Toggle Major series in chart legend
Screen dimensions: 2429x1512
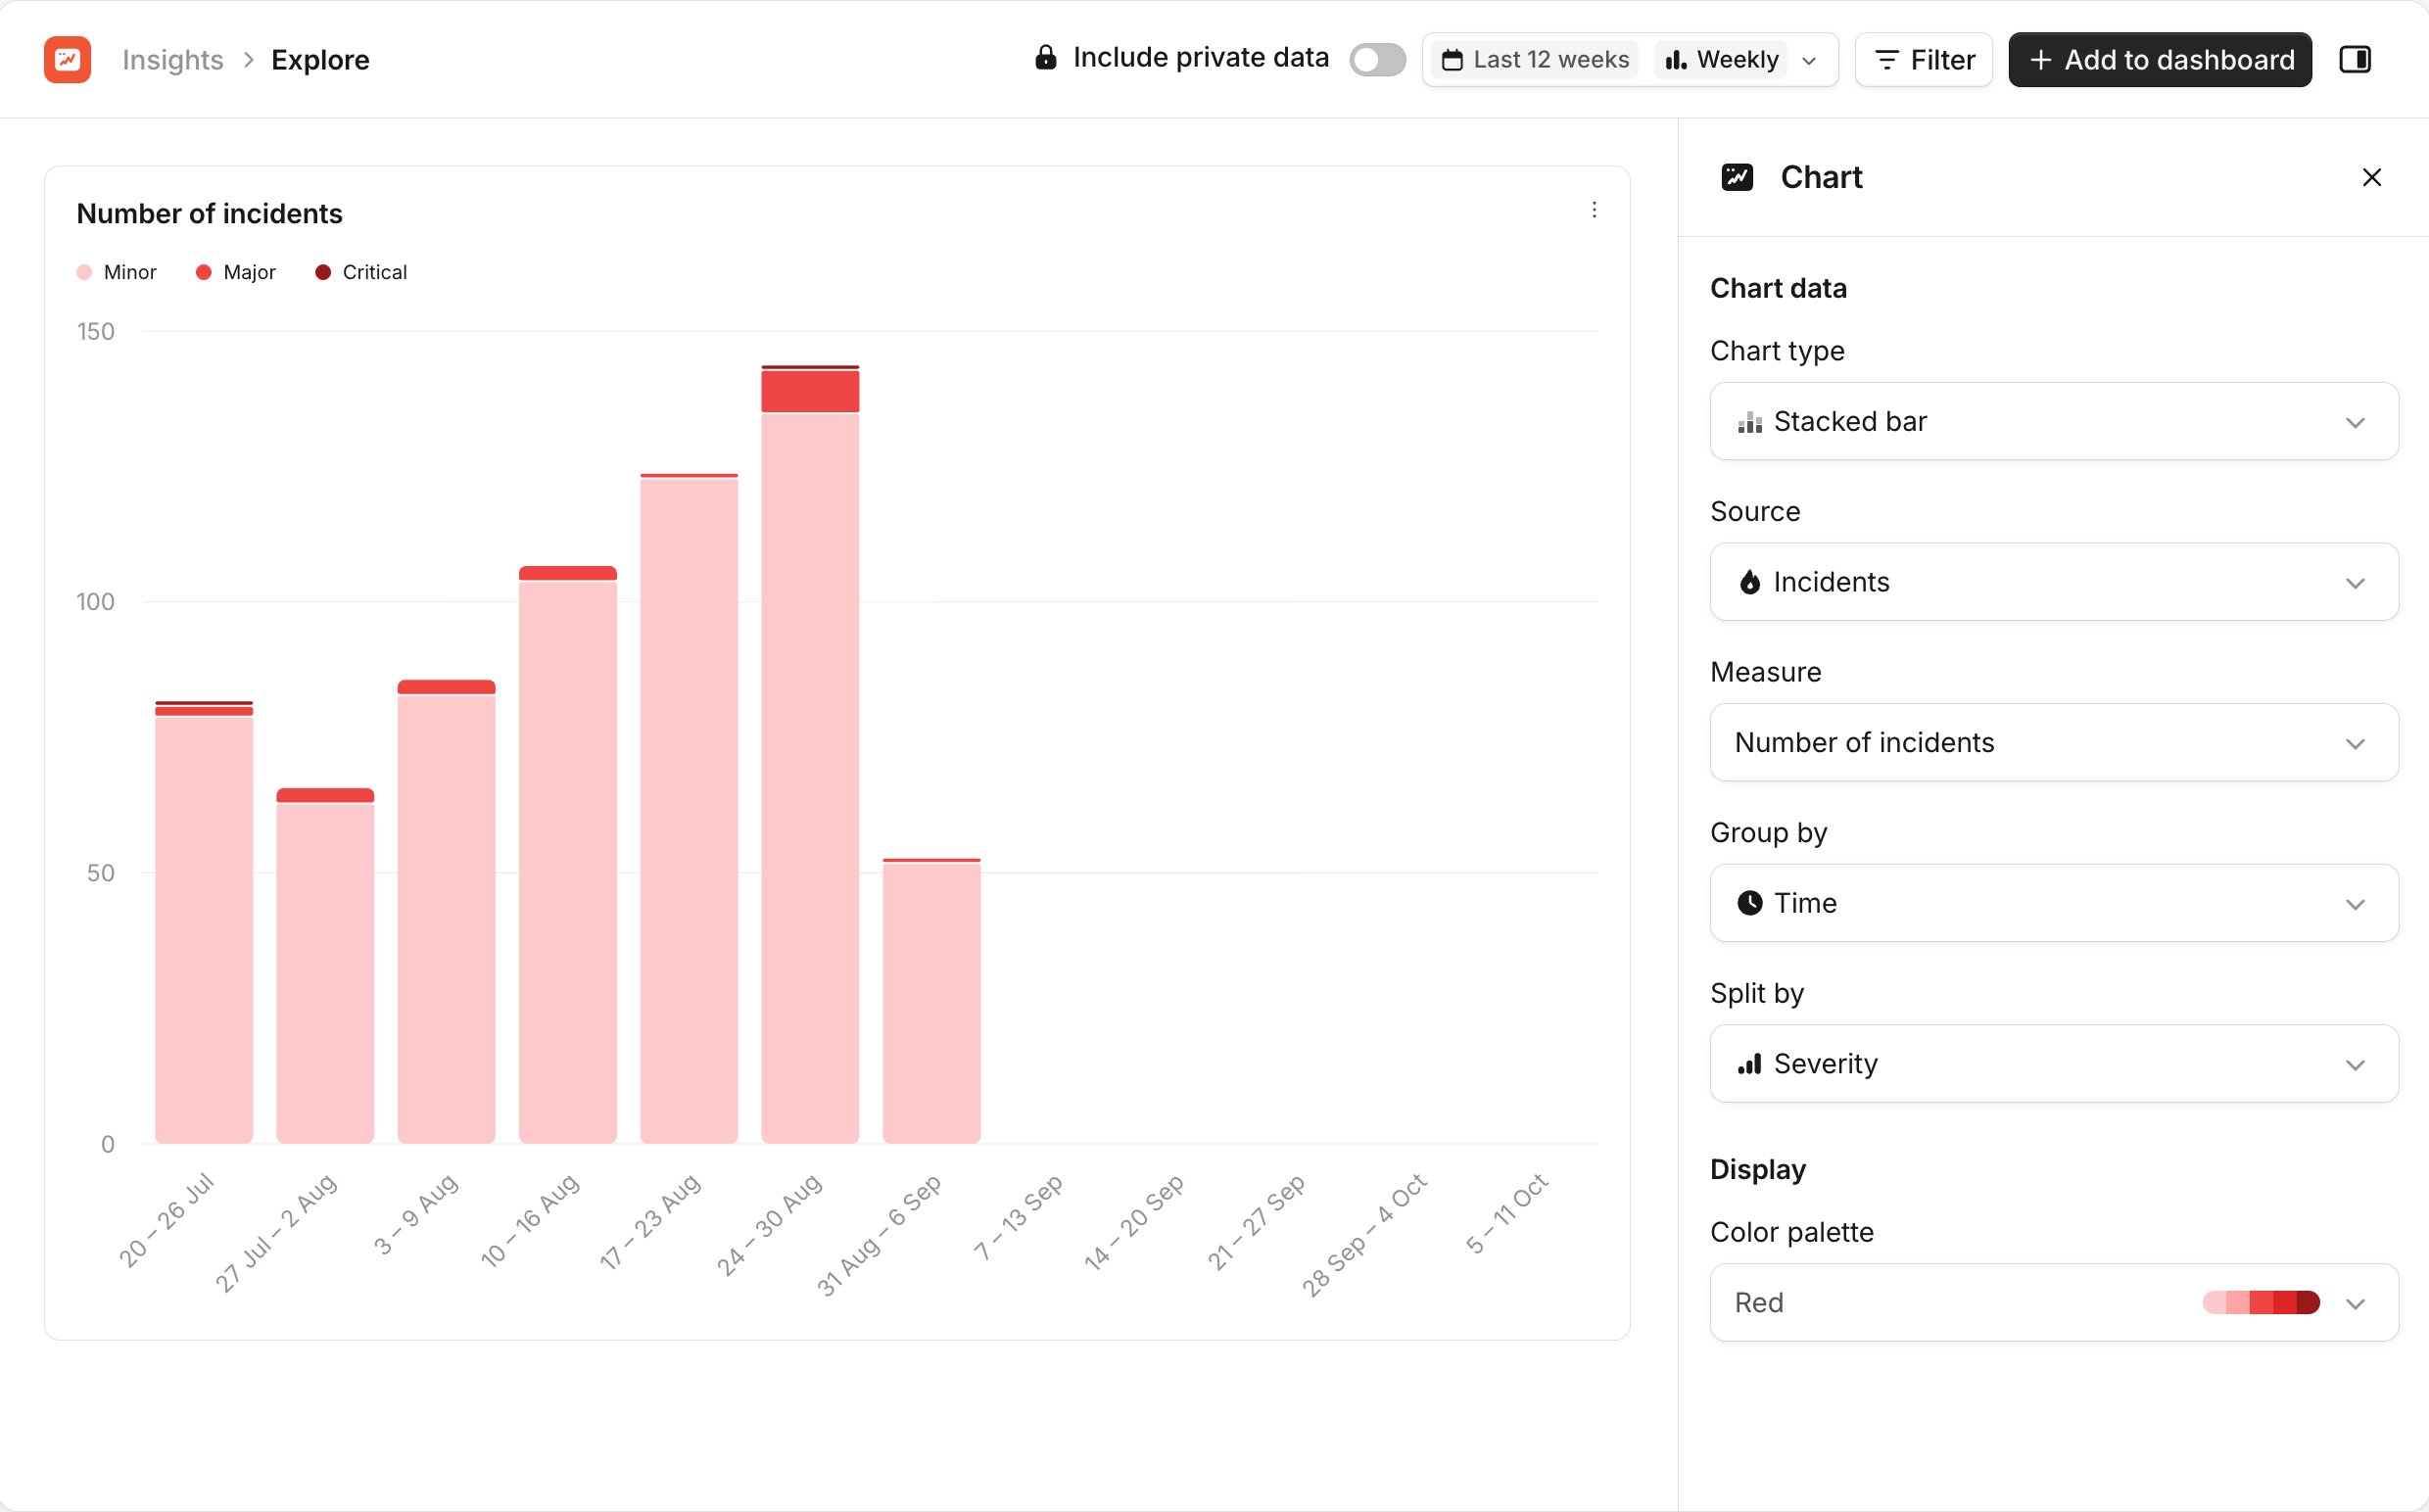[x=235, y=272]
